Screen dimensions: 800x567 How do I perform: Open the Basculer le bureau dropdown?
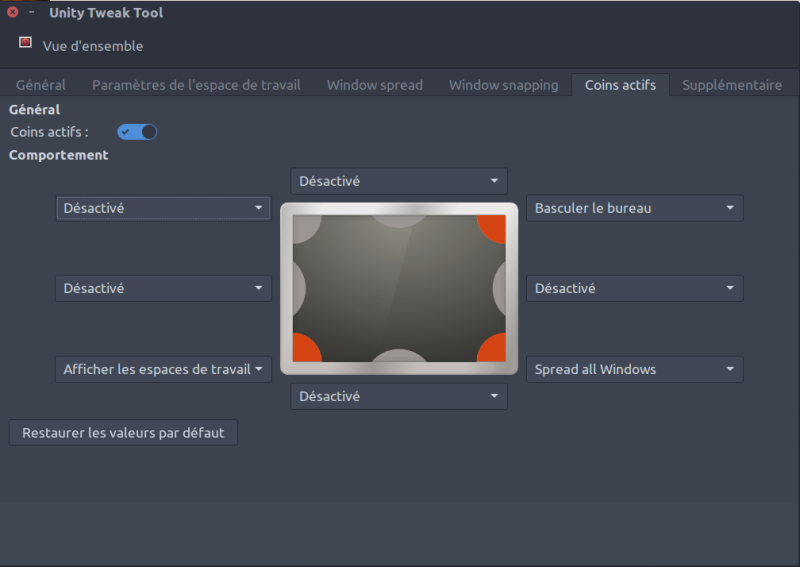pyautogui.click(x=635, y=208)
